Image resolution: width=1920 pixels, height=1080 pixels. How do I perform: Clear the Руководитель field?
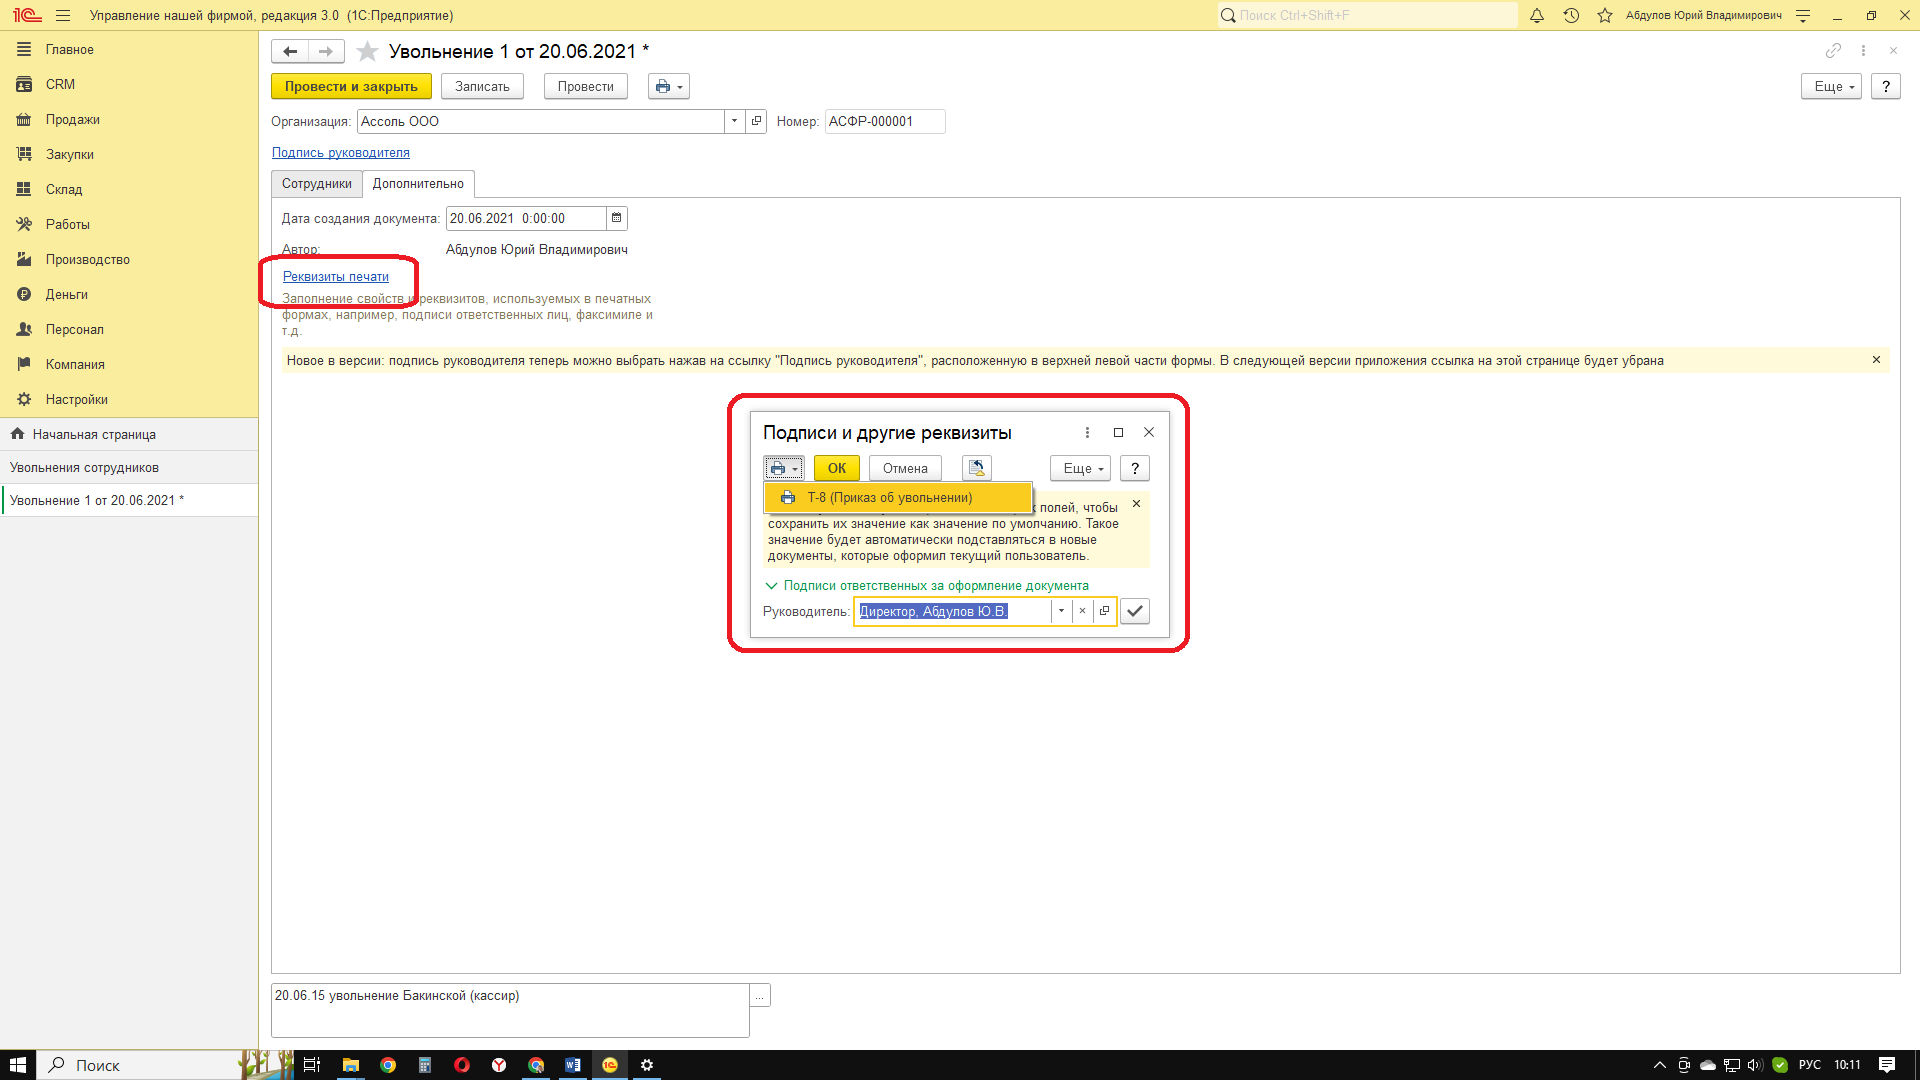click(1082, 611)
